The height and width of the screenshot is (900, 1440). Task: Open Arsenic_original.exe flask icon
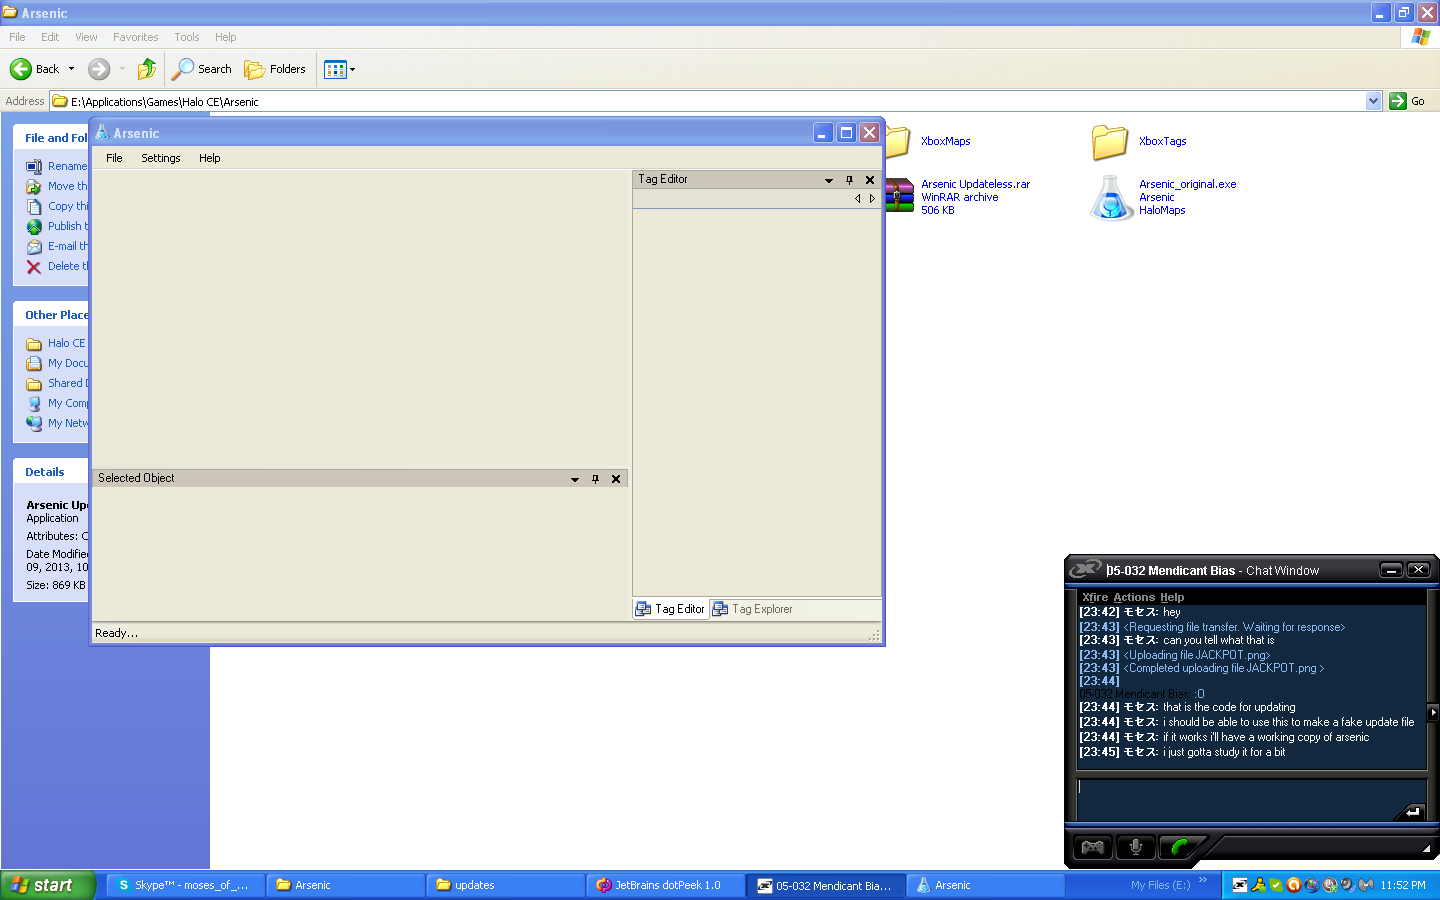coord(1111,197)
